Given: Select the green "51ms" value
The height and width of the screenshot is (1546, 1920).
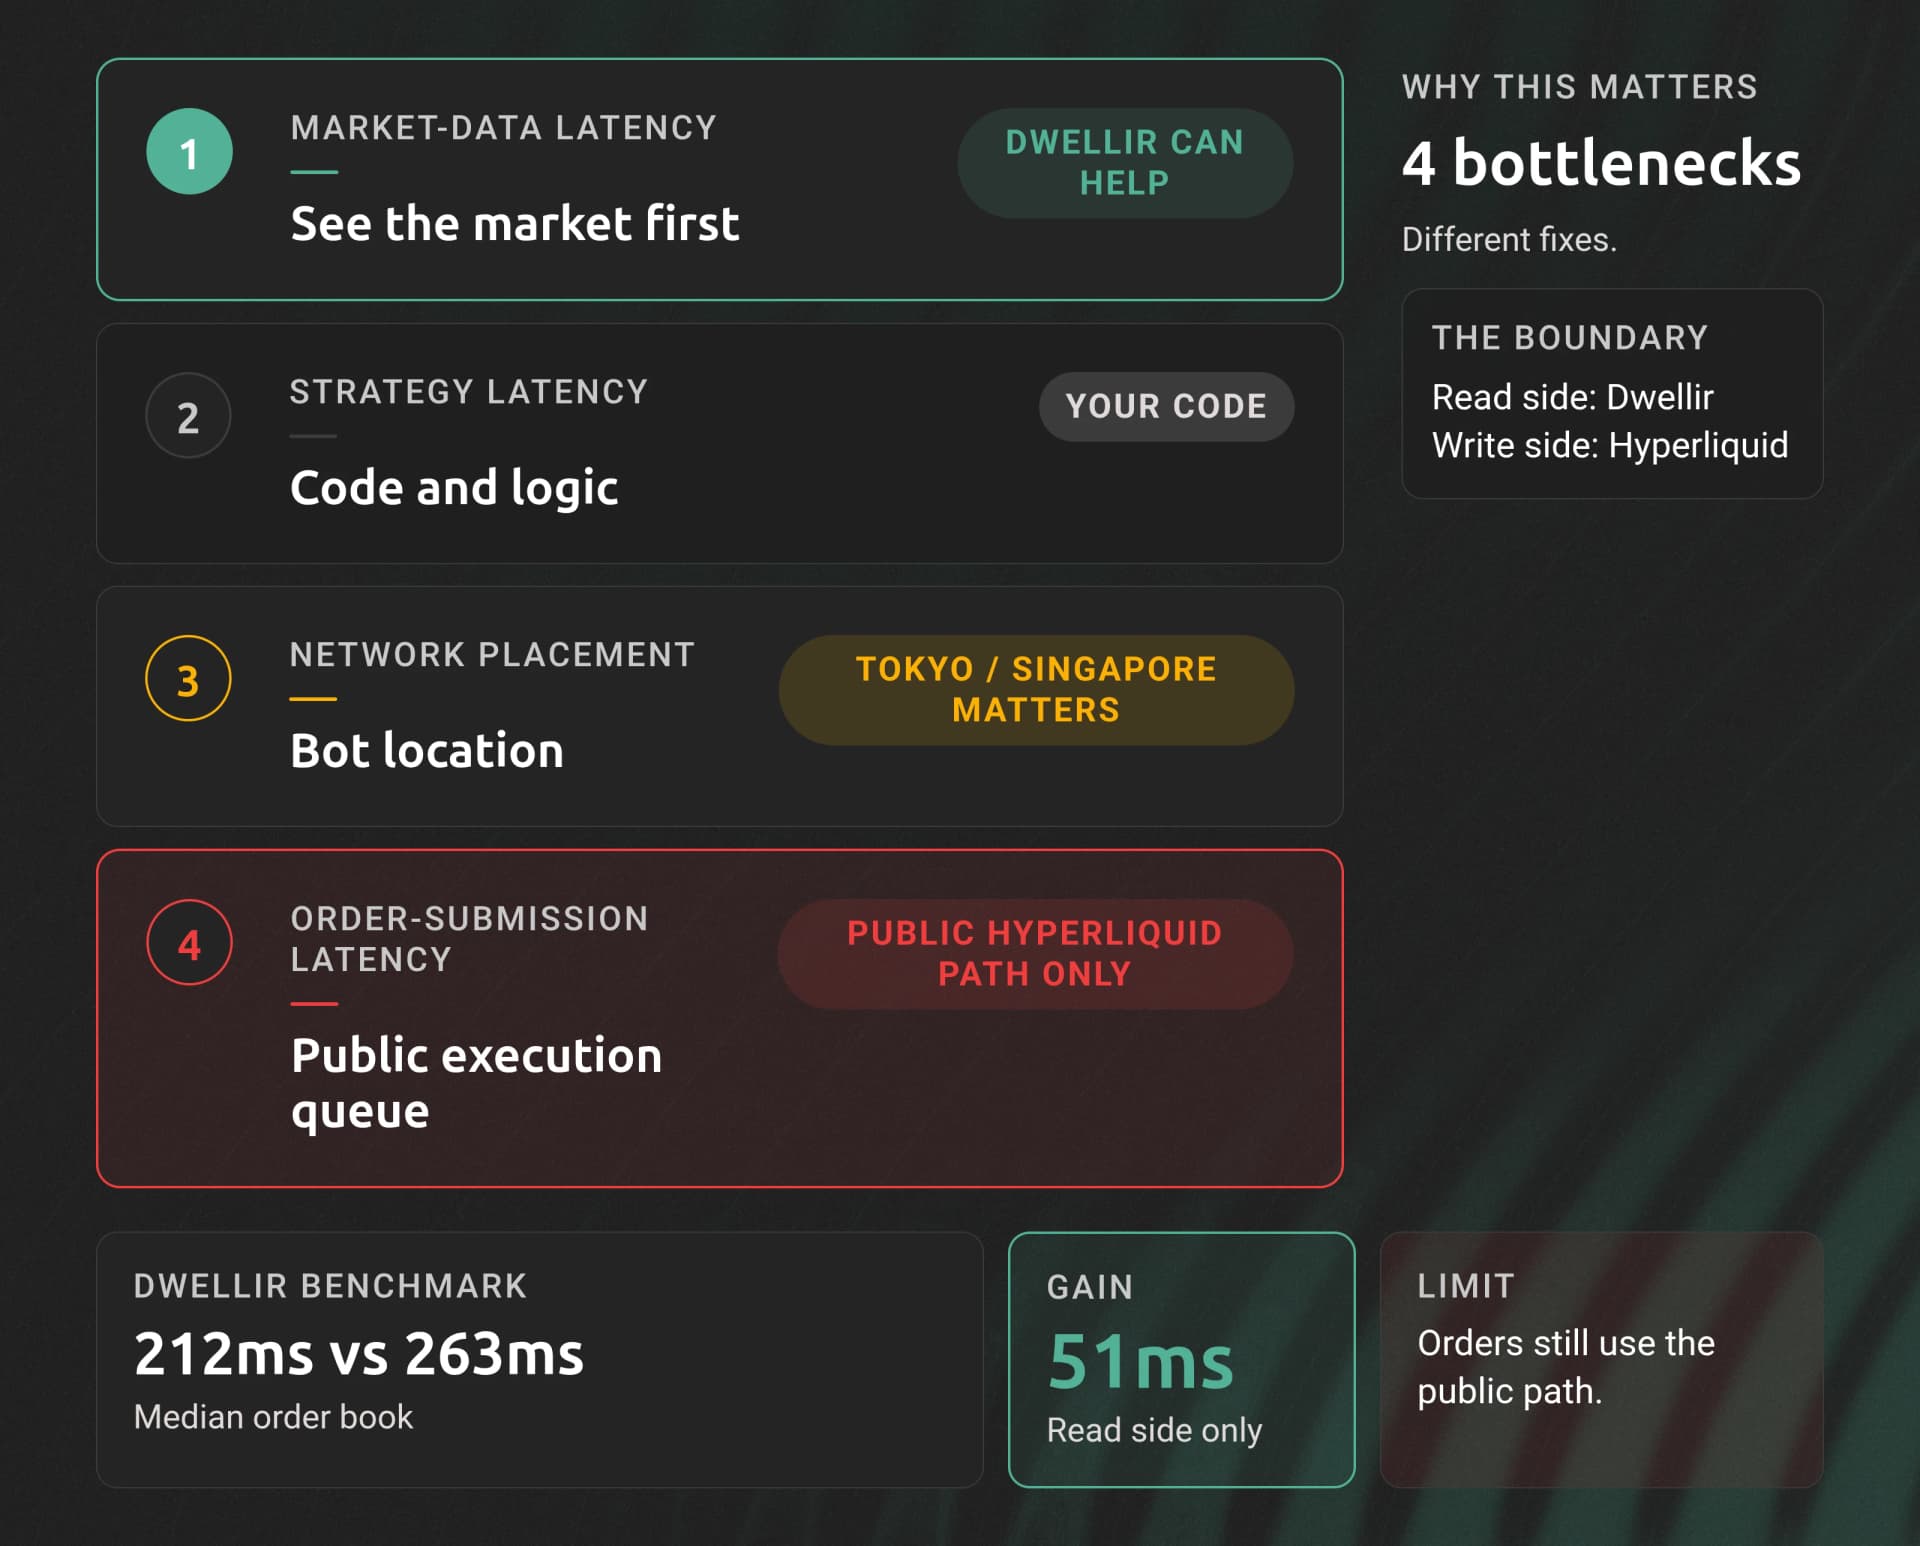Looking at the screenshot, I should point(1141,1362).
